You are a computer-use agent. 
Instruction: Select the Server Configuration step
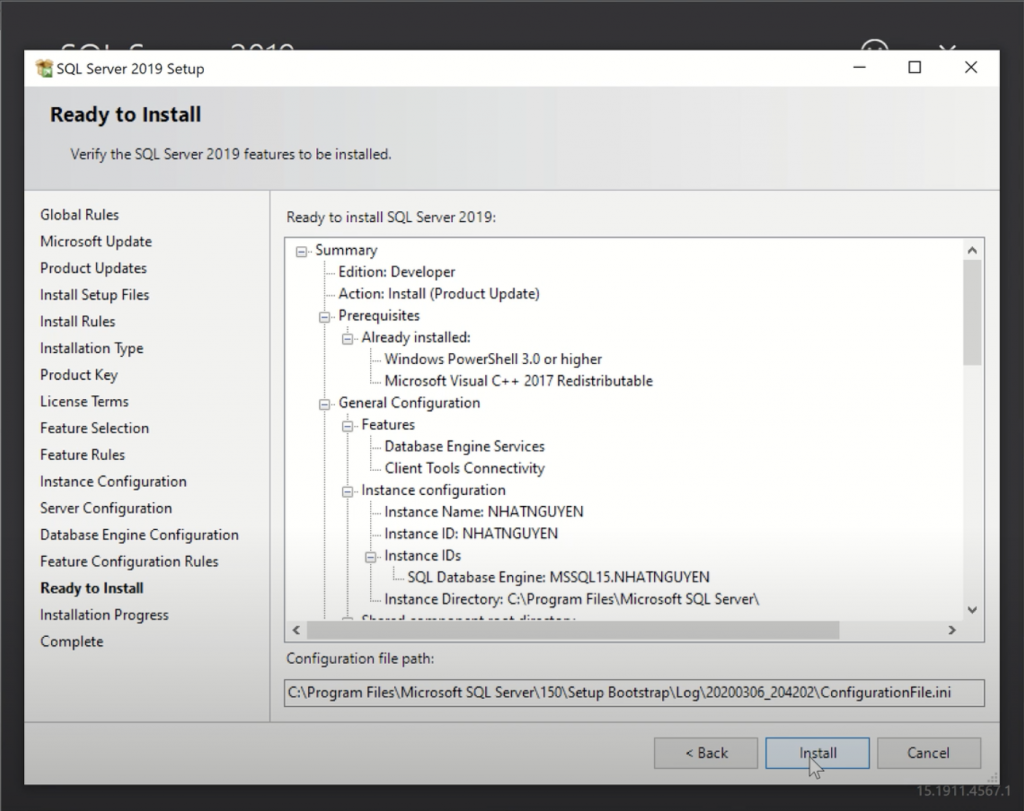(106, 509)
